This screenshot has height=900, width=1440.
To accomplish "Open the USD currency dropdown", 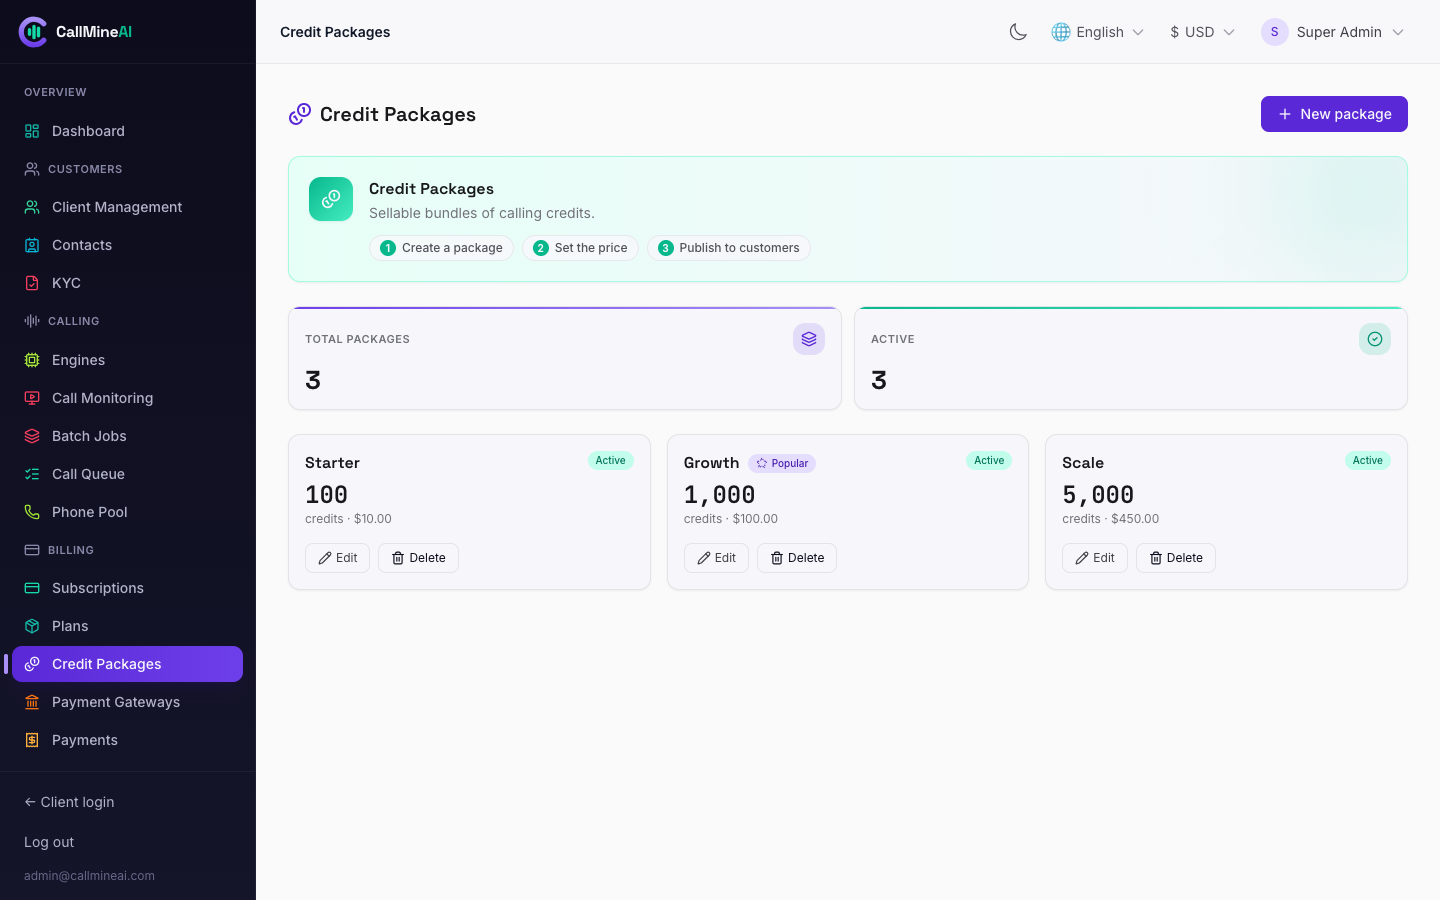I will coord(1202,32).
